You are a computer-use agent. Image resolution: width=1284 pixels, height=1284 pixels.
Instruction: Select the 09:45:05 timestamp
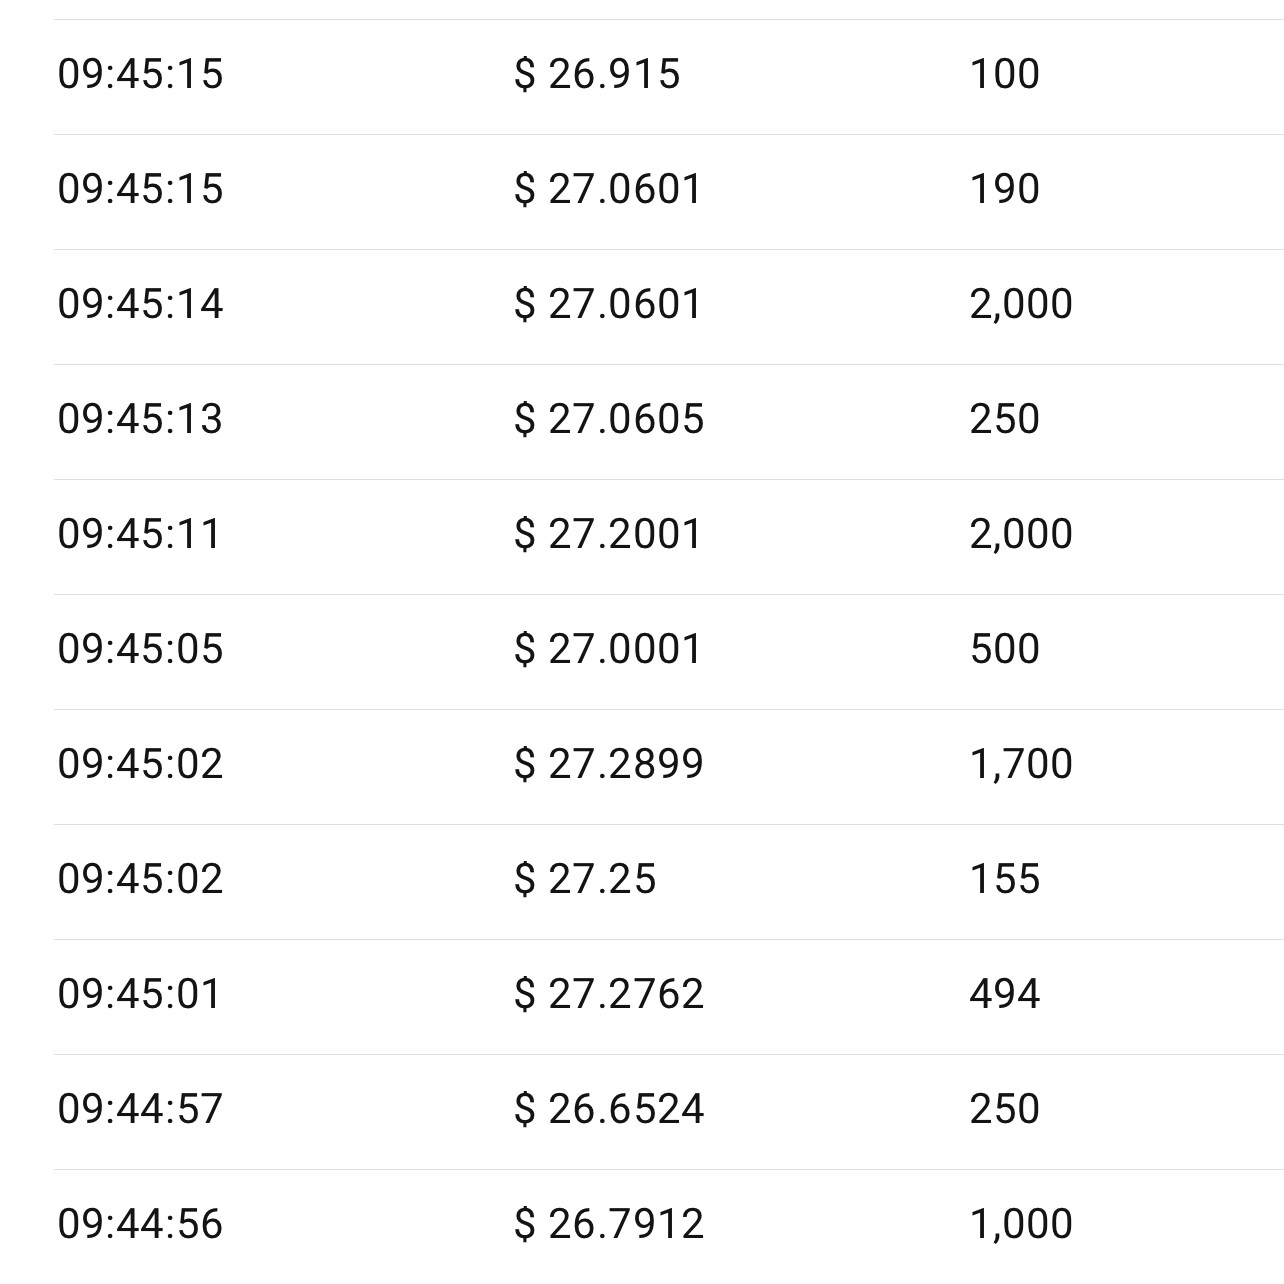coord(140,649)
